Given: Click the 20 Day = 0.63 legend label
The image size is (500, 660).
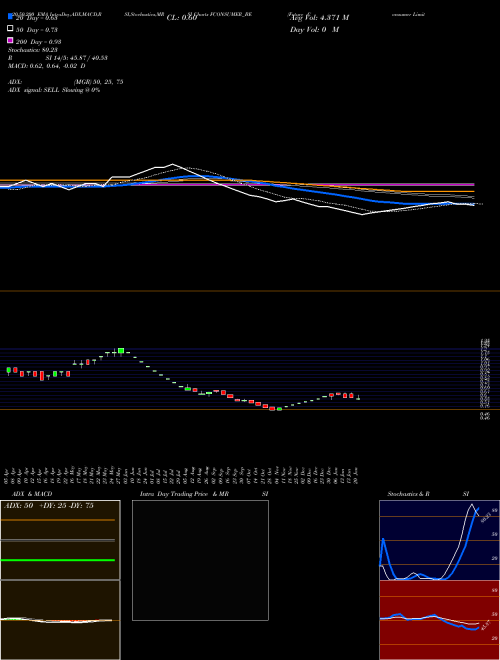Looking at the screenshot, I should pos(36,18).
